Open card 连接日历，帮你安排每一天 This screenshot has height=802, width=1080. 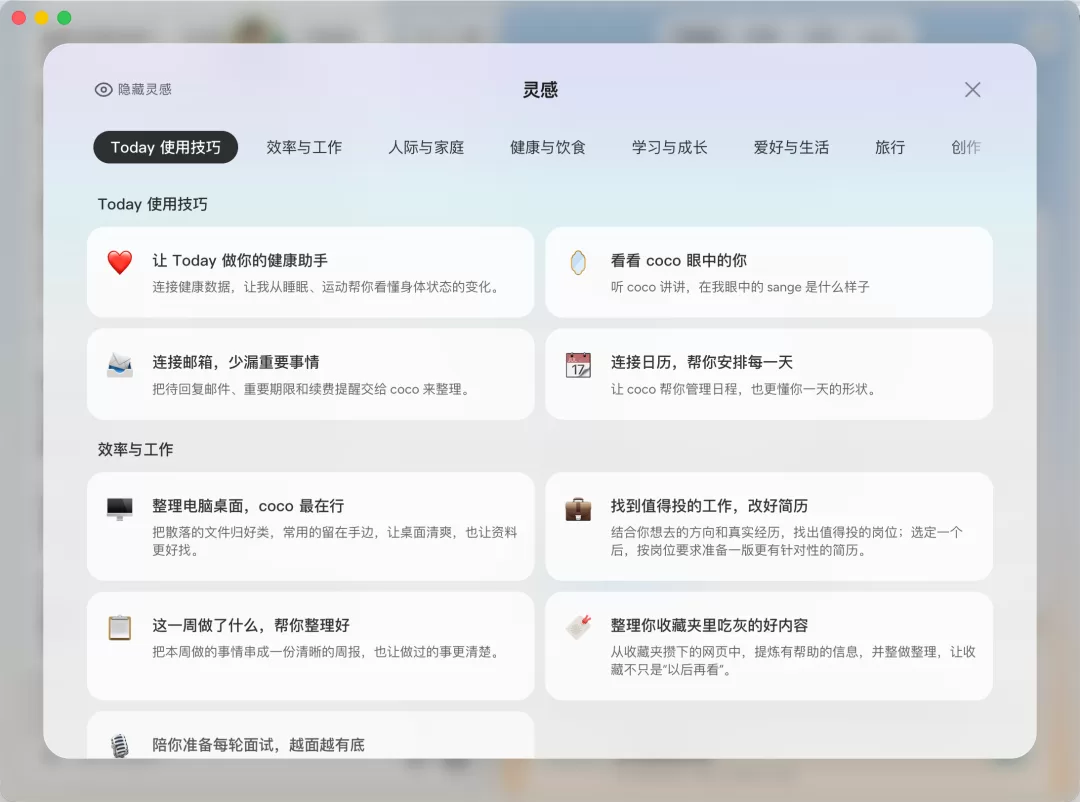[x=769, y=374]
